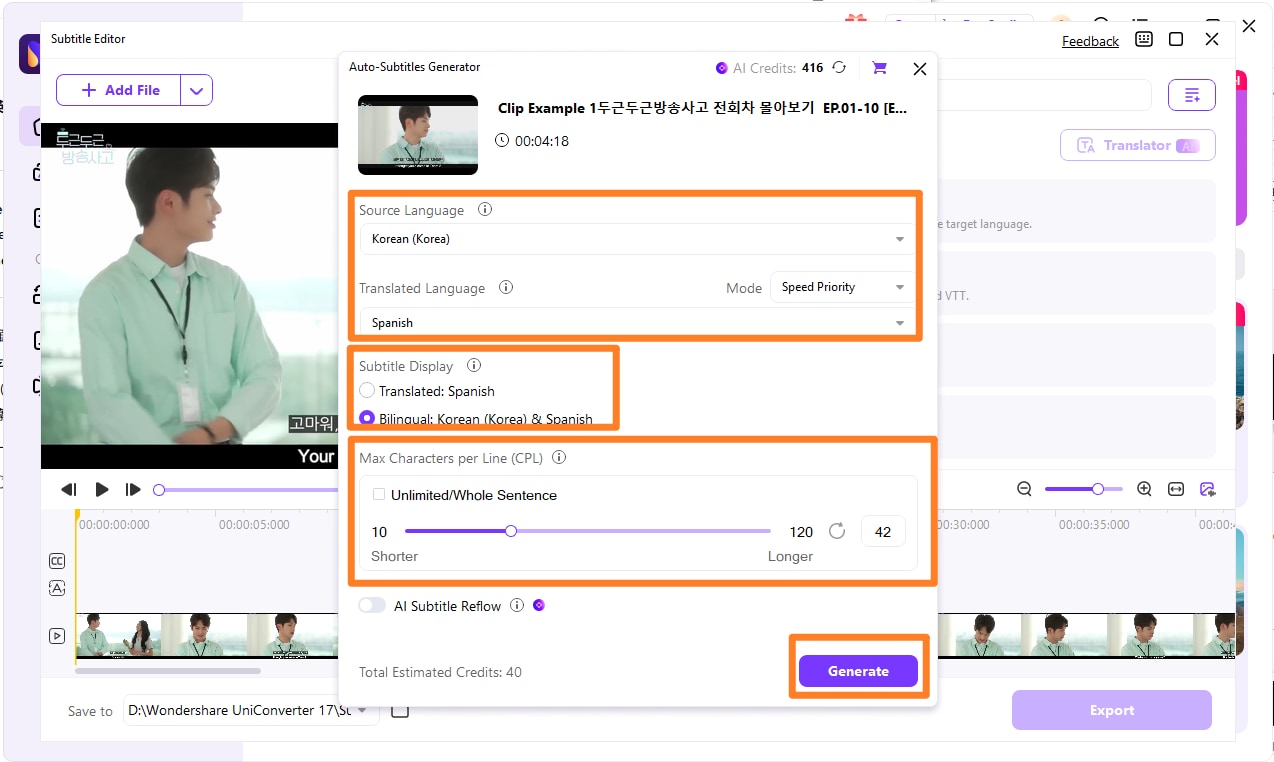The width and height of the screenshot is (1274, 762).
Task: Click Generate to create subtitles
Action: 858,671
